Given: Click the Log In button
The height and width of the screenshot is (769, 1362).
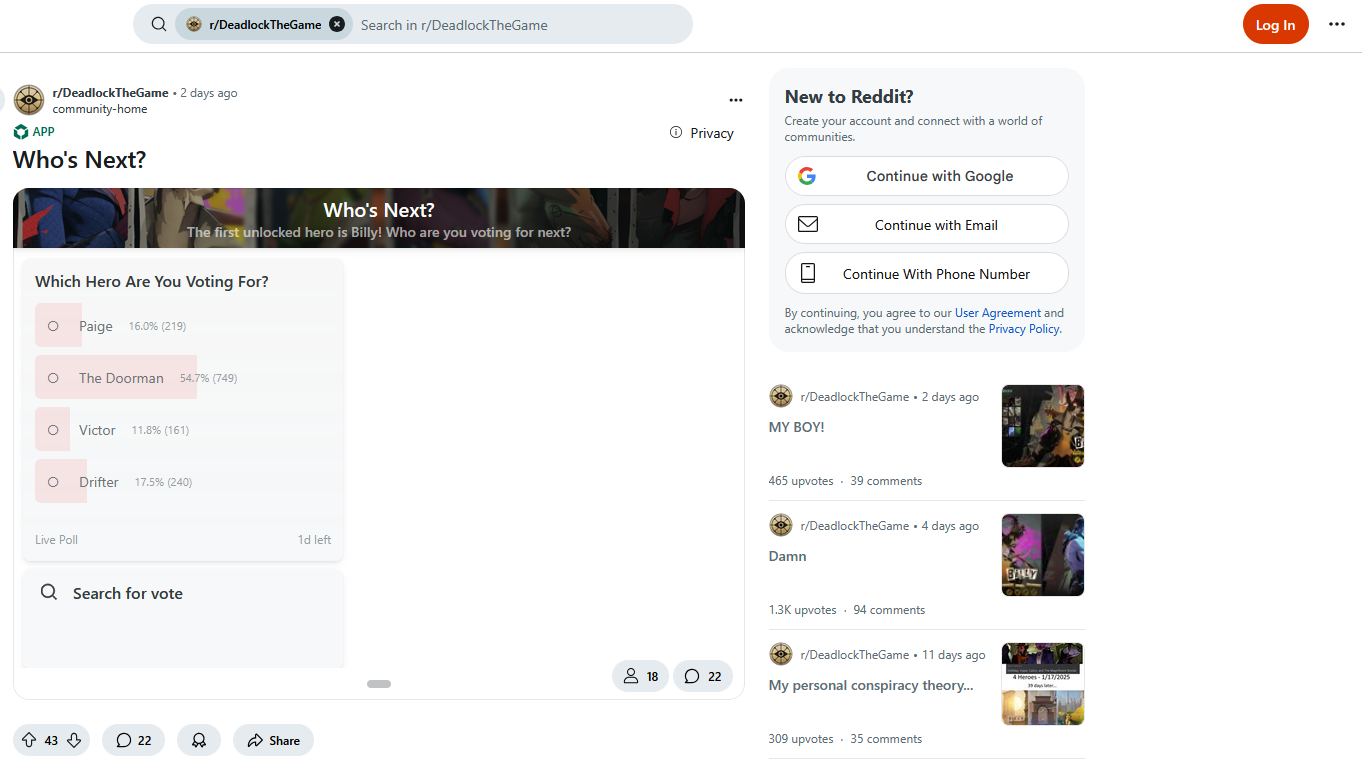Looking at the screenshot, I should [x=1275, y=25].
